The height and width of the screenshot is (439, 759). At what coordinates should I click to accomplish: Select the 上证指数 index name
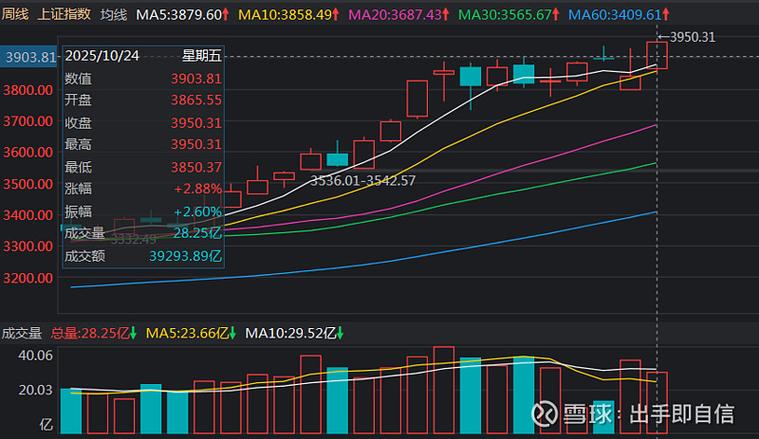tap(63, 15)
